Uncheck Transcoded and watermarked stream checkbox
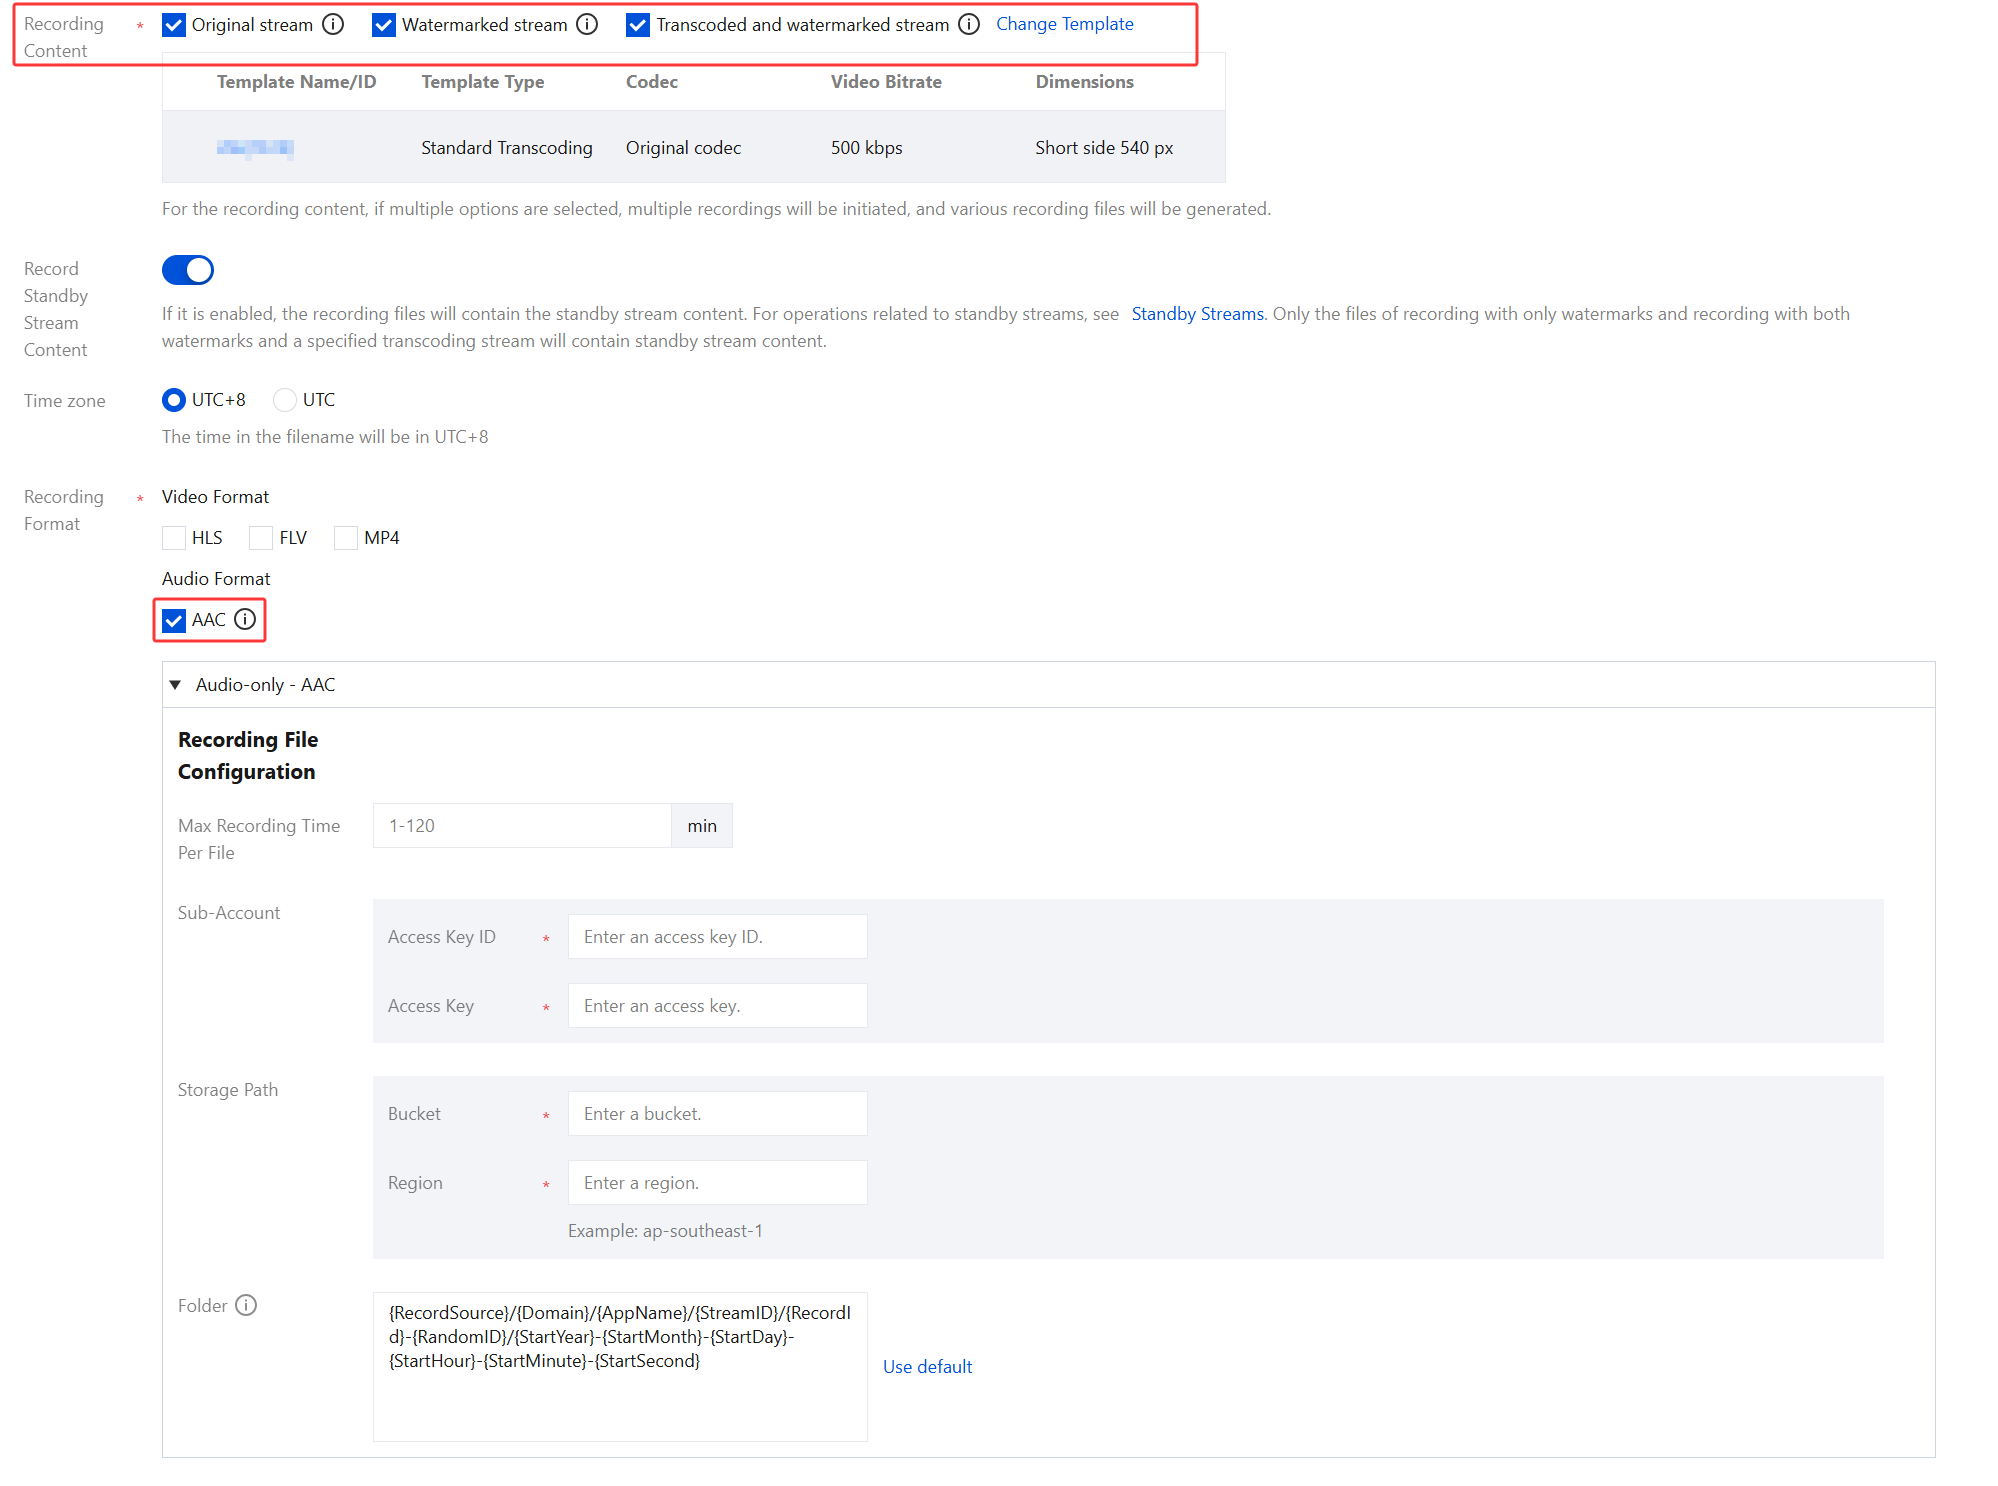The height and width of the screenshot is (1486, 1998). coord(638,25)
